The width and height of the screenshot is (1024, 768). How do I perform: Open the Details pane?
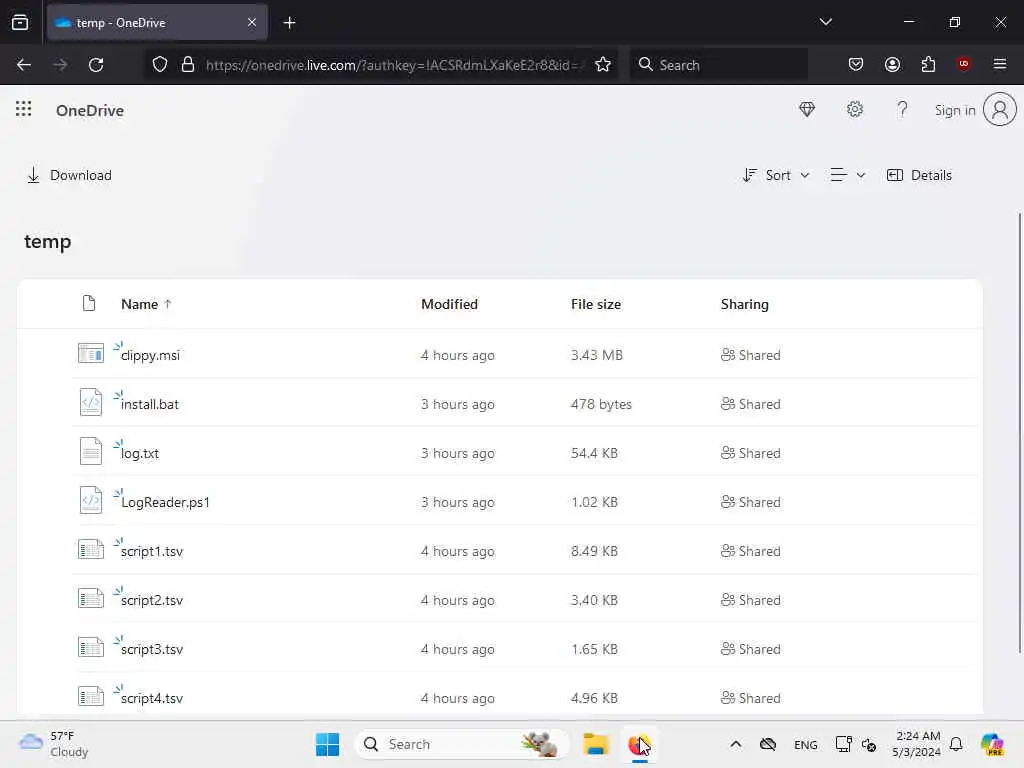pos(920,175)
